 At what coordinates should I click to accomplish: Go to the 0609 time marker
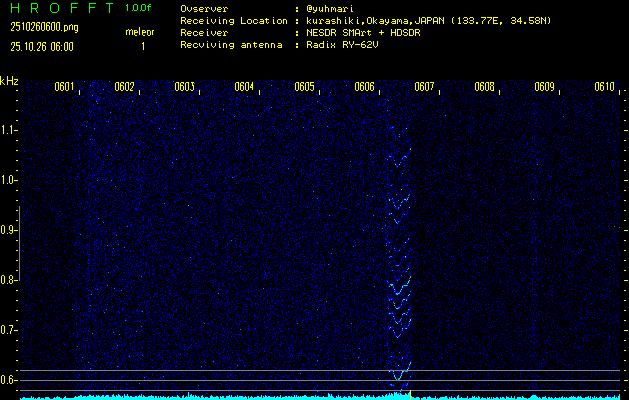point(544,87)
